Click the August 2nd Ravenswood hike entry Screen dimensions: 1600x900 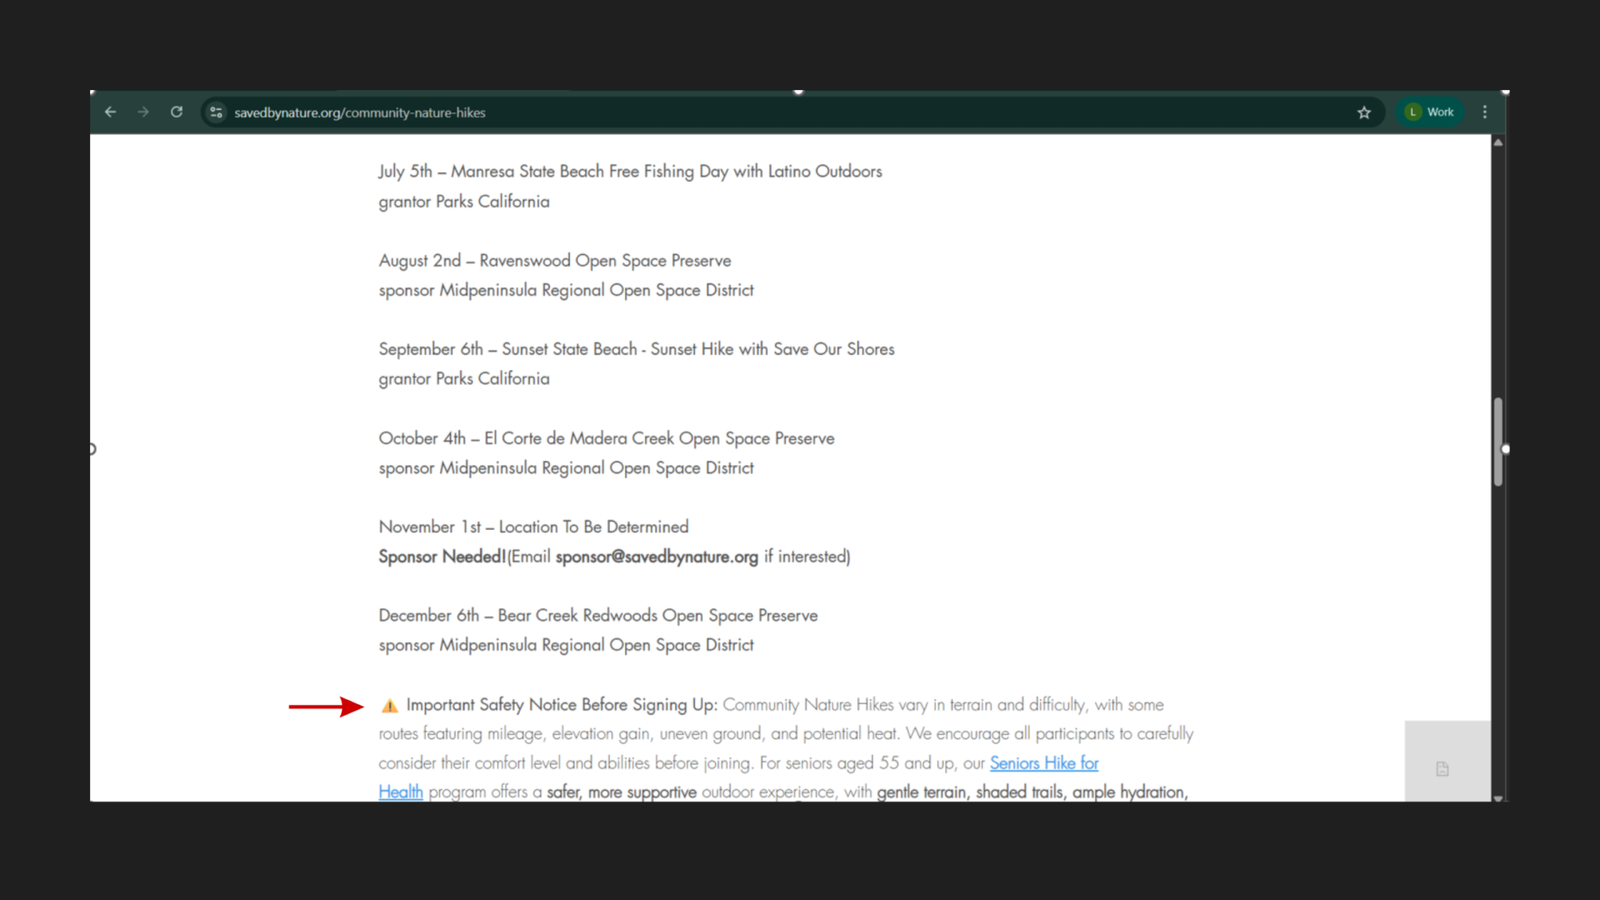555,261
